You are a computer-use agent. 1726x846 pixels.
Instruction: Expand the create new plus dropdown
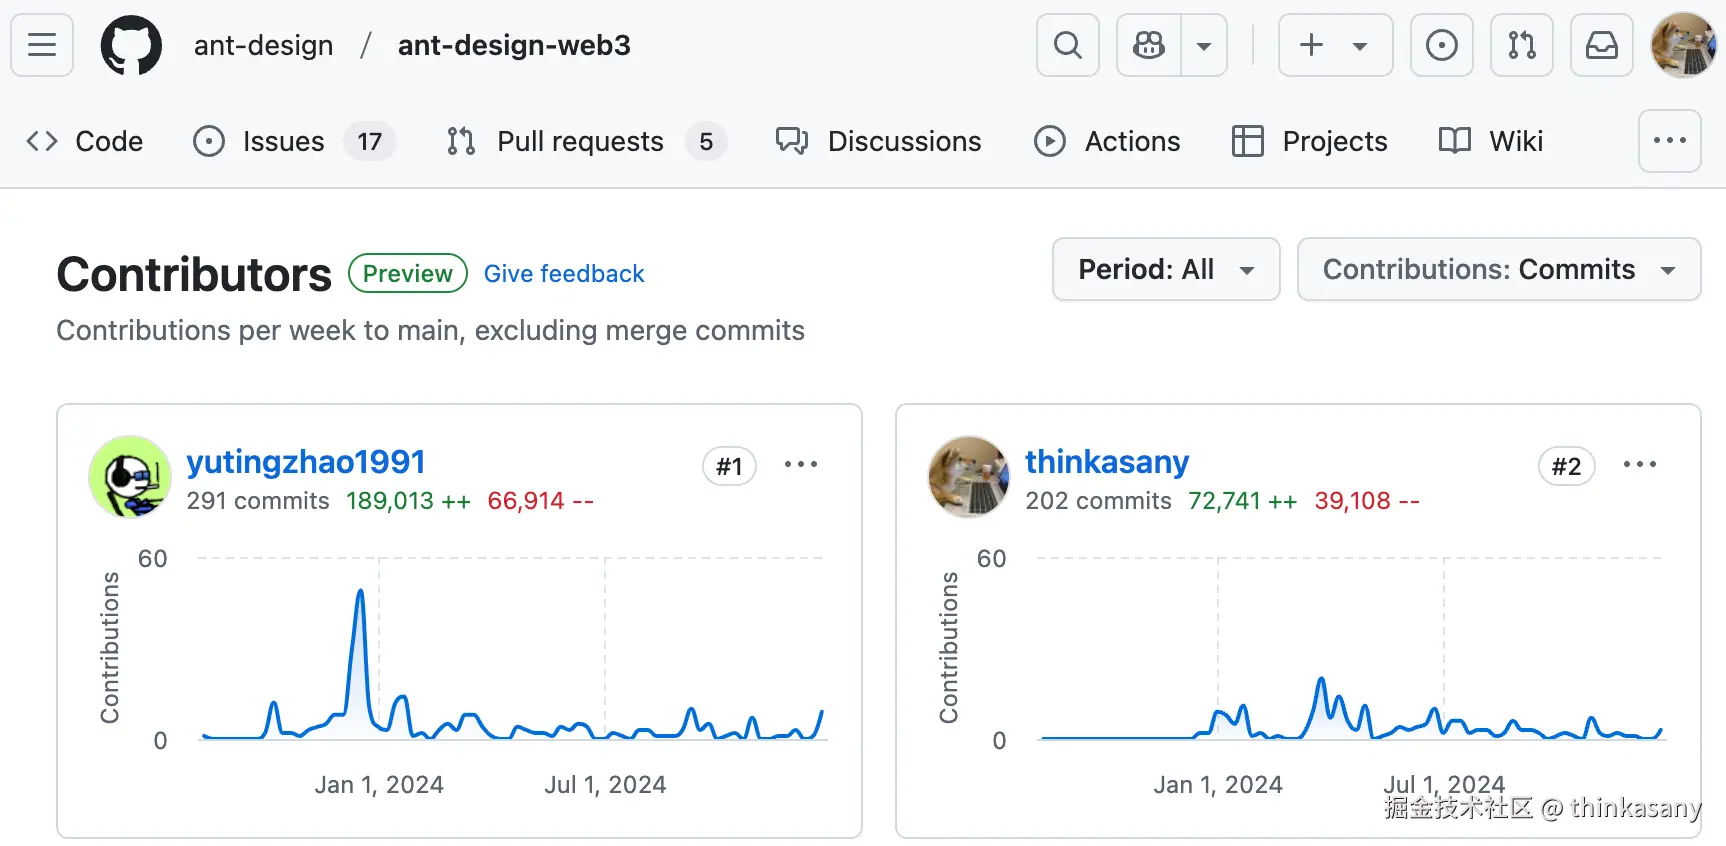click(x=1335, y=45)
